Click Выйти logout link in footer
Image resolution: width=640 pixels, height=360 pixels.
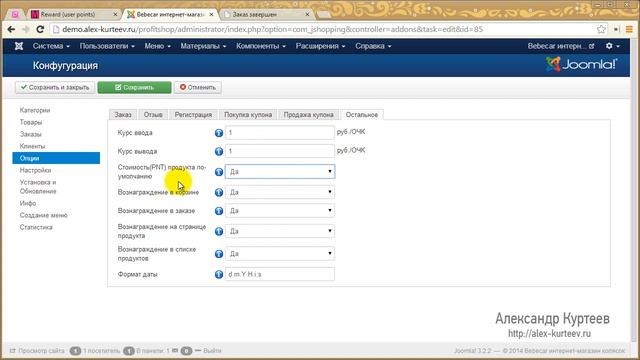(x=208, y=351)
